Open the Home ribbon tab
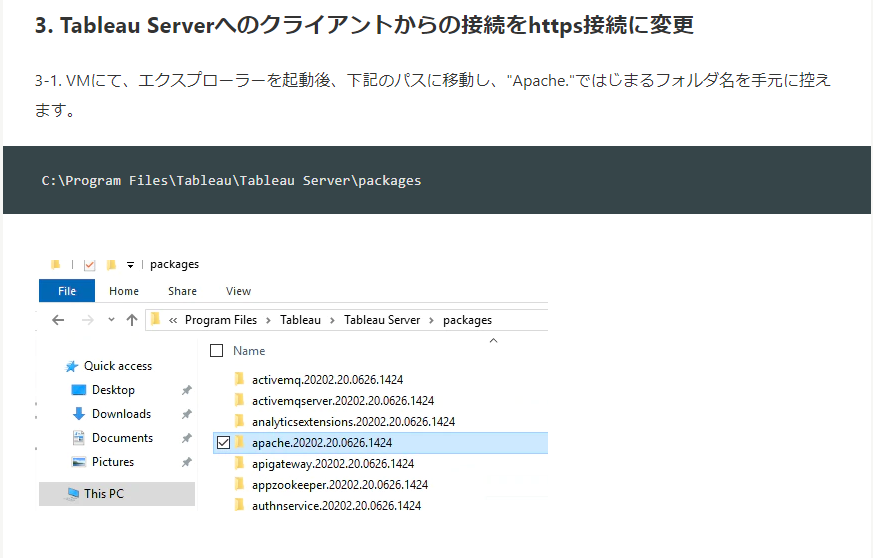 pyautogui.click(x=124, y=291)
